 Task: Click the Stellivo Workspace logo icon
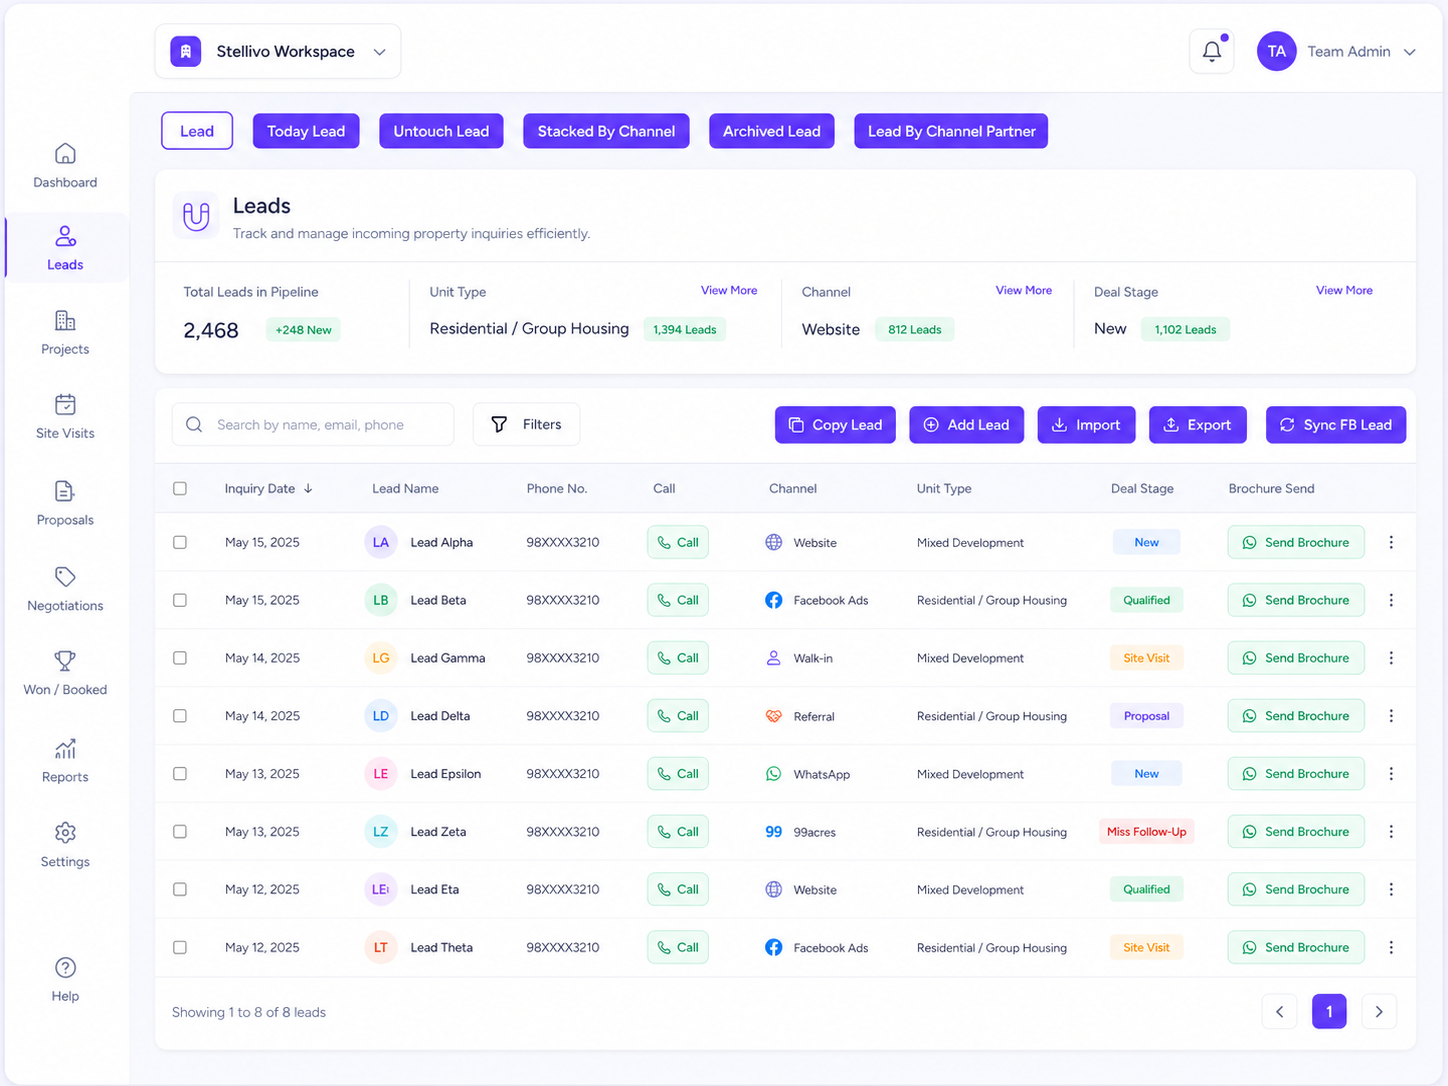click(185, 51)
